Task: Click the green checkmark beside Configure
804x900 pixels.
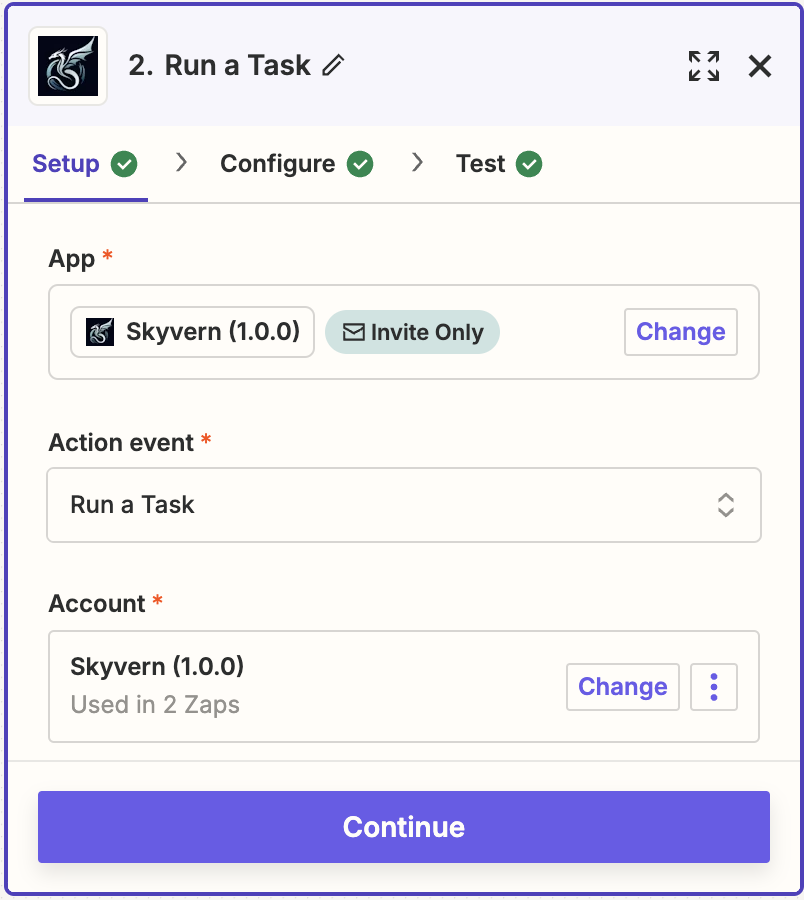Action: 362,163
